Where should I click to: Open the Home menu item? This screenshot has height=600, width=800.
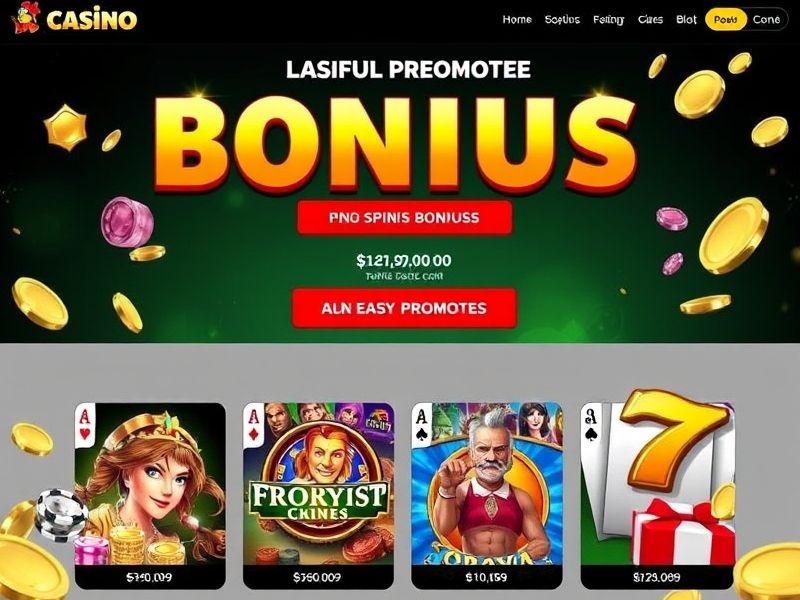pos(517,20)
